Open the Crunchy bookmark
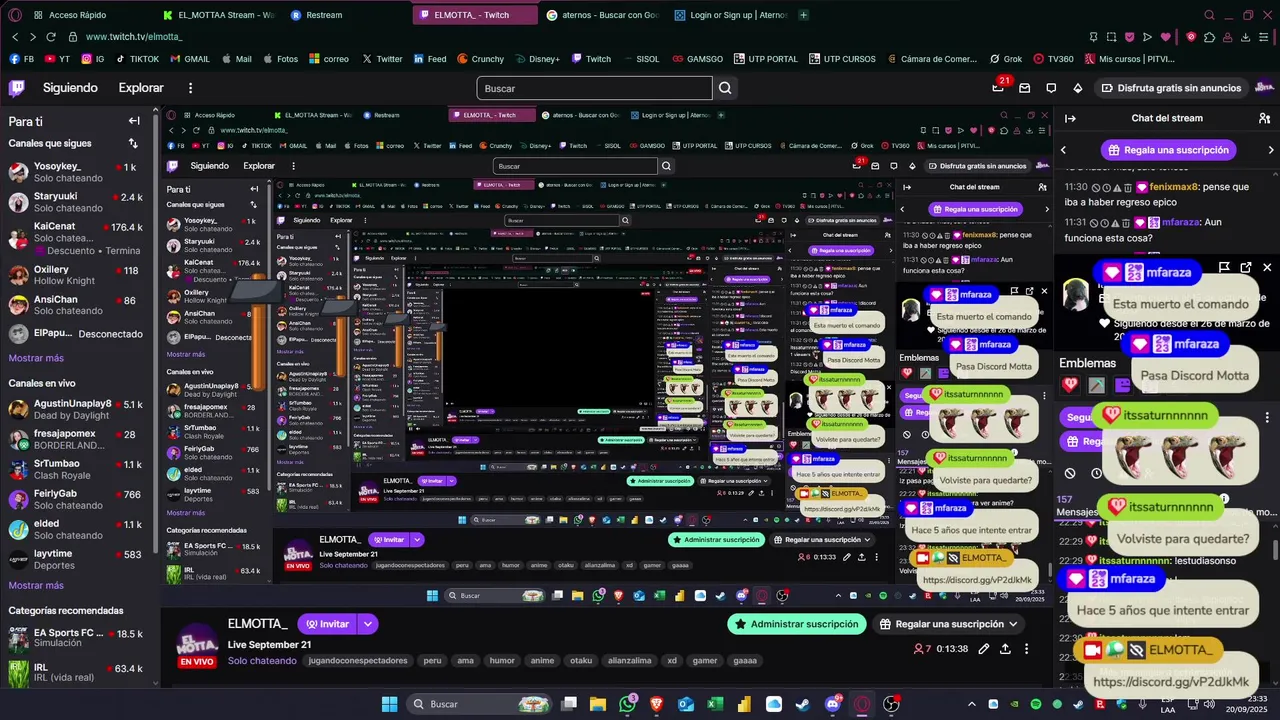This screenshot has width=1280, height=720. [x=479, y=59]
